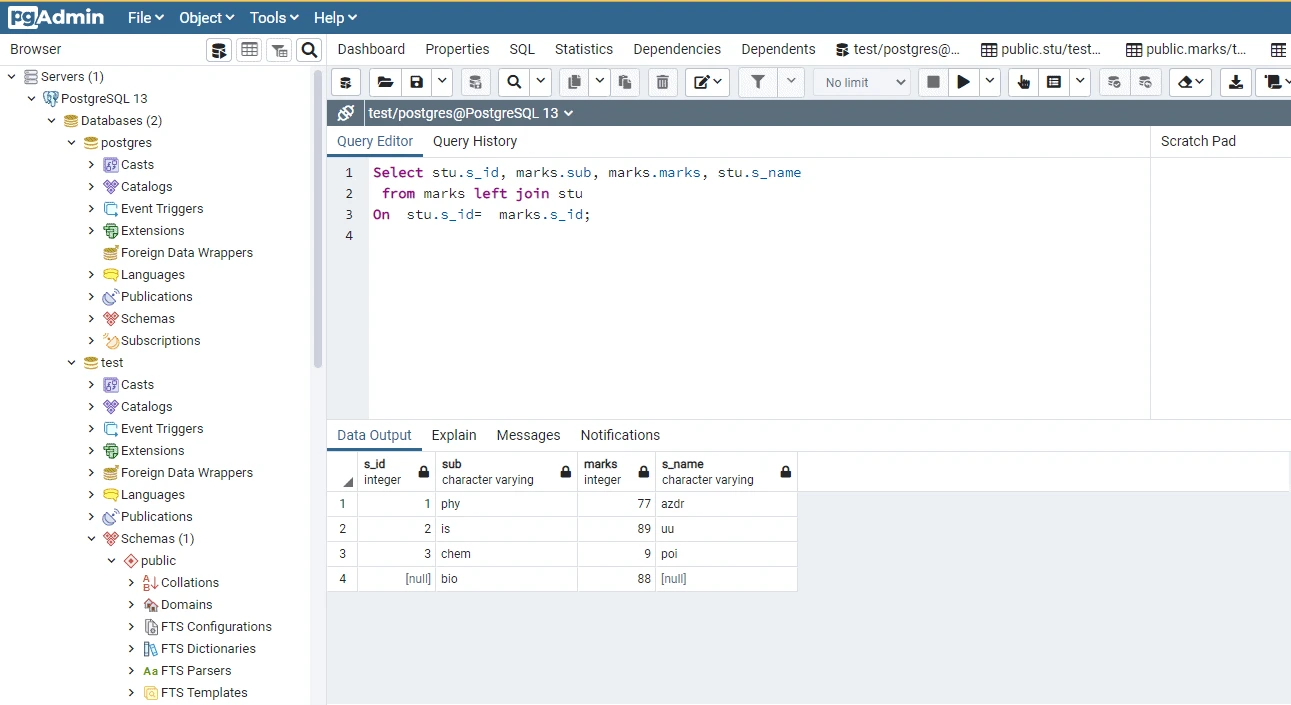Open the Filtered Rows icon
Image resolution: width=1291 pixels, height=705 pixels.
(279, 49)
